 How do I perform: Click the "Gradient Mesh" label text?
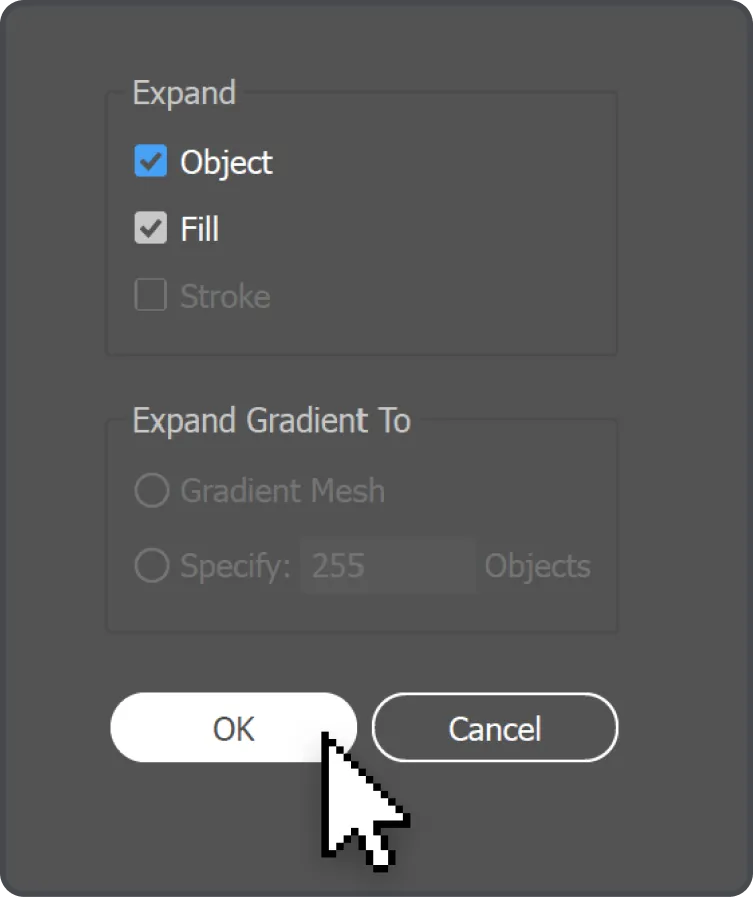(x=283, y=491)
